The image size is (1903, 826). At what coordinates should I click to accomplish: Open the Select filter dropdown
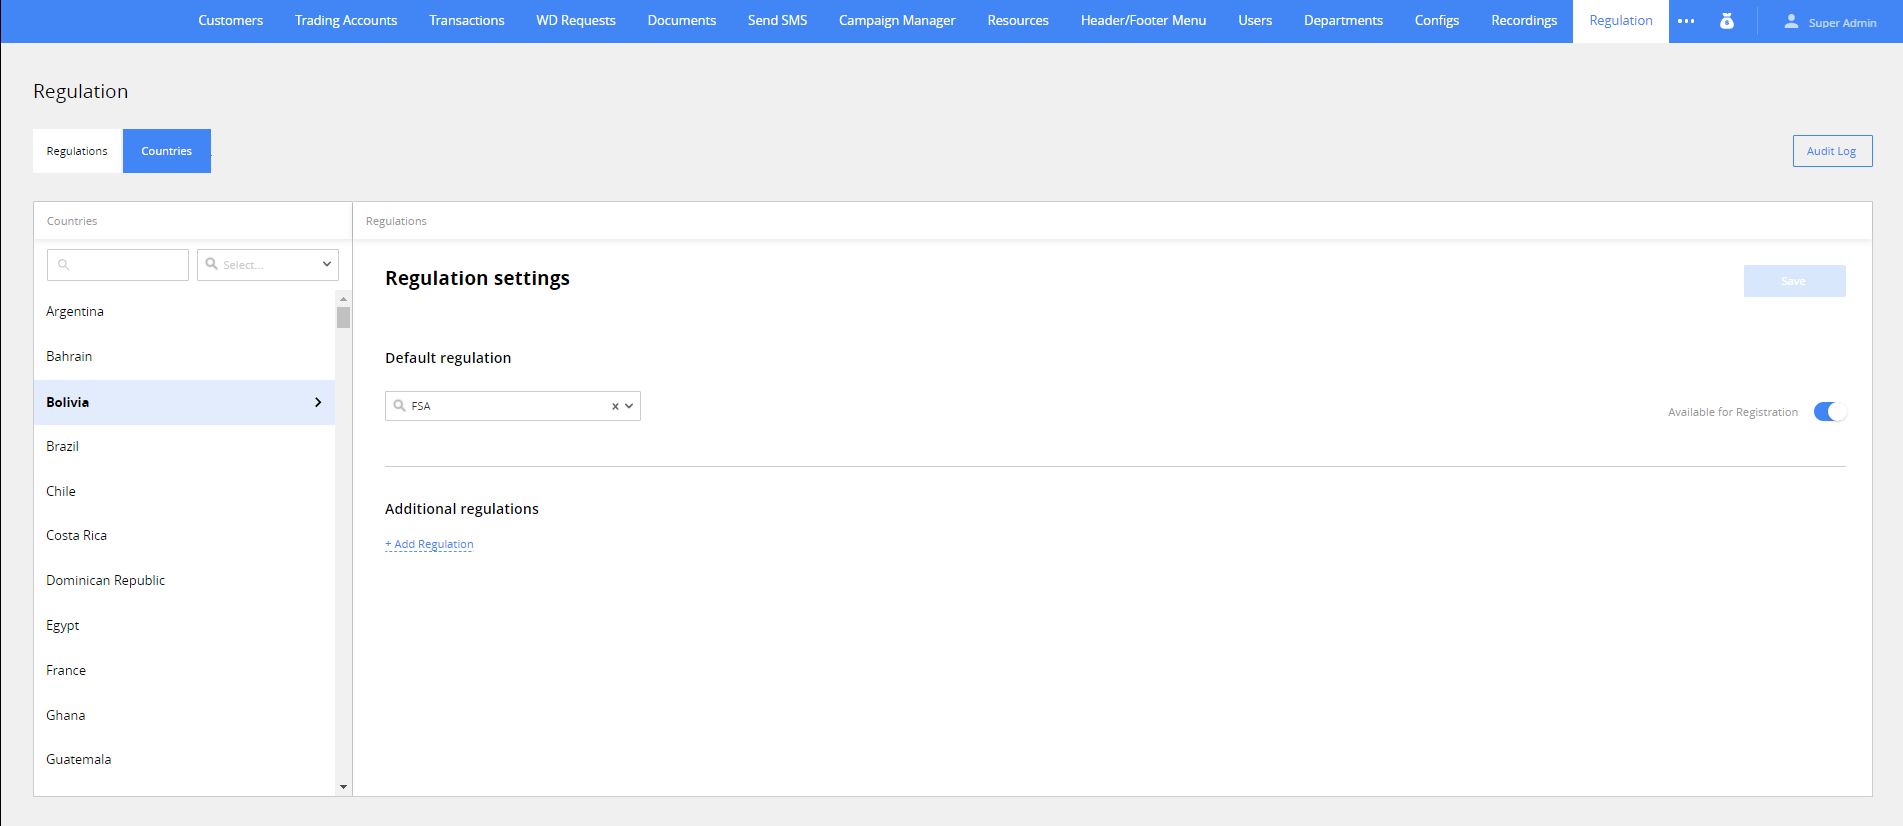[267, 265]
